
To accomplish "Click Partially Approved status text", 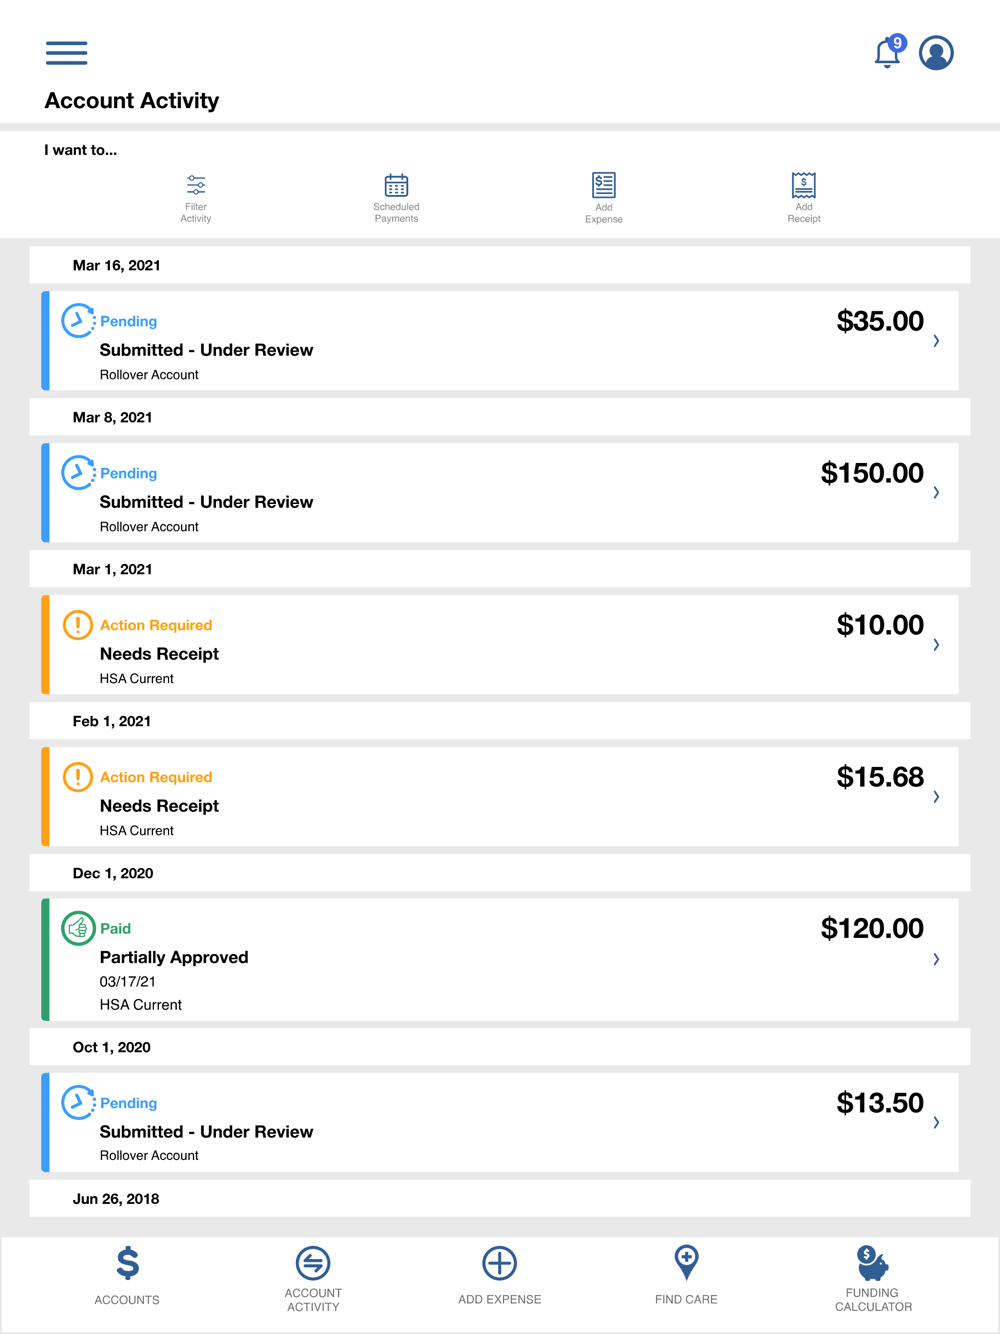I will coord(174,957).
